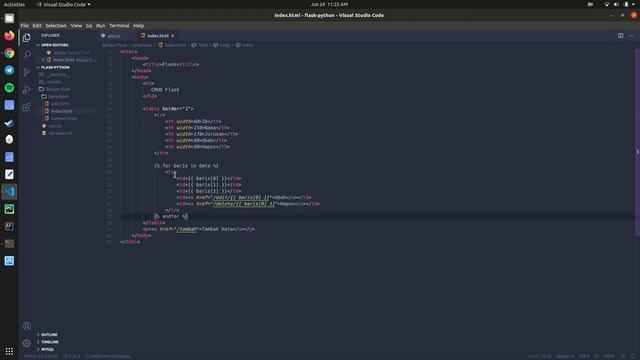Open database.db in the explorer tree
Image resolution: width=640 pixels, height=360 pixels.
click(60, 133)
